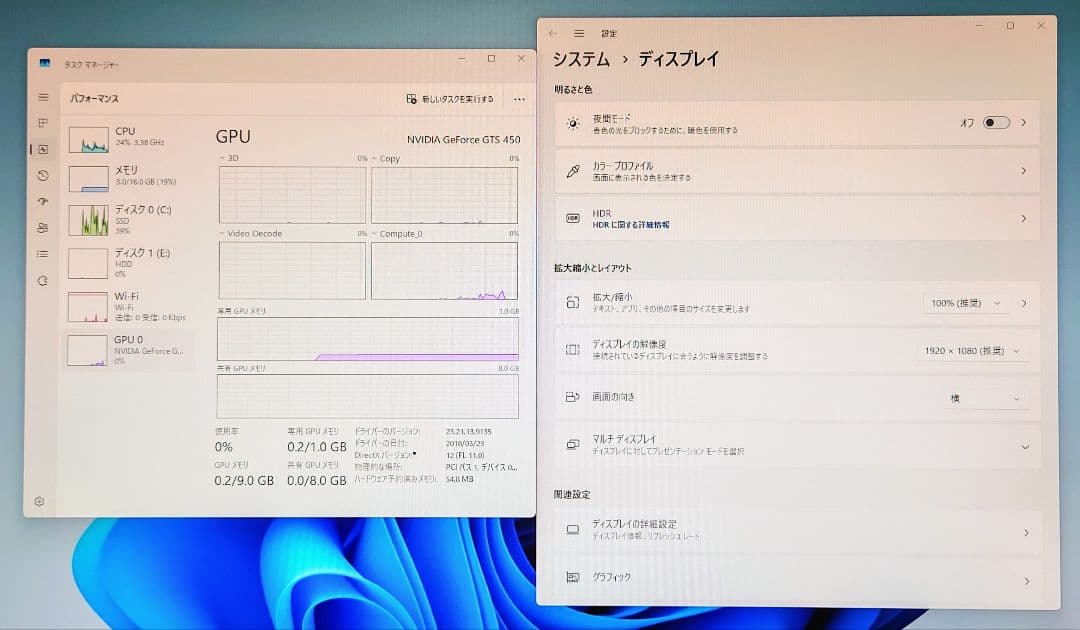Click the back arrow in Settings
This screenshot has height=630, width=1080.
[x=554, y=33]
